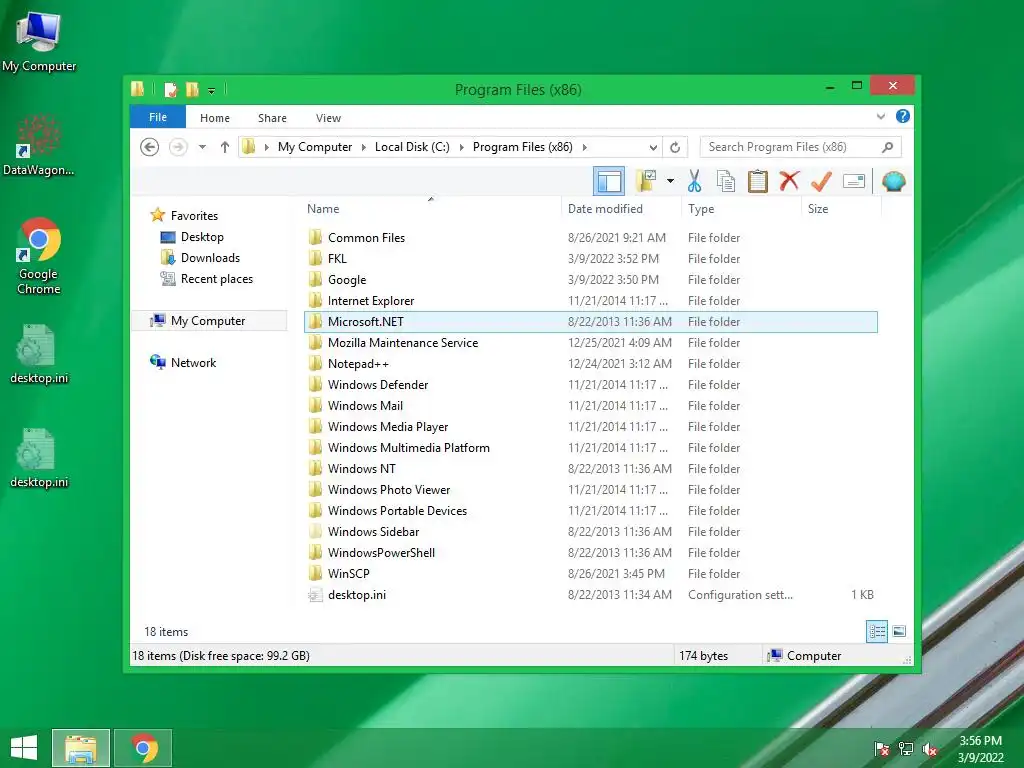Click the Copy toolbar icon
This screenshot has width=1024, height=768.
tap(726, 181)
